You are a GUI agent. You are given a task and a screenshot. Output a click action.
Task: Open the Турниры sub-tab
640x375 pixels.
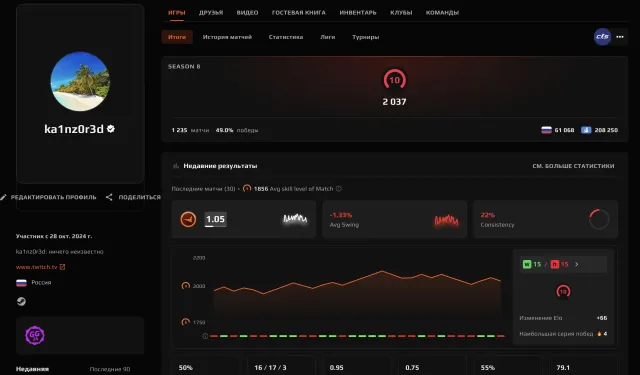click(365, 37)
